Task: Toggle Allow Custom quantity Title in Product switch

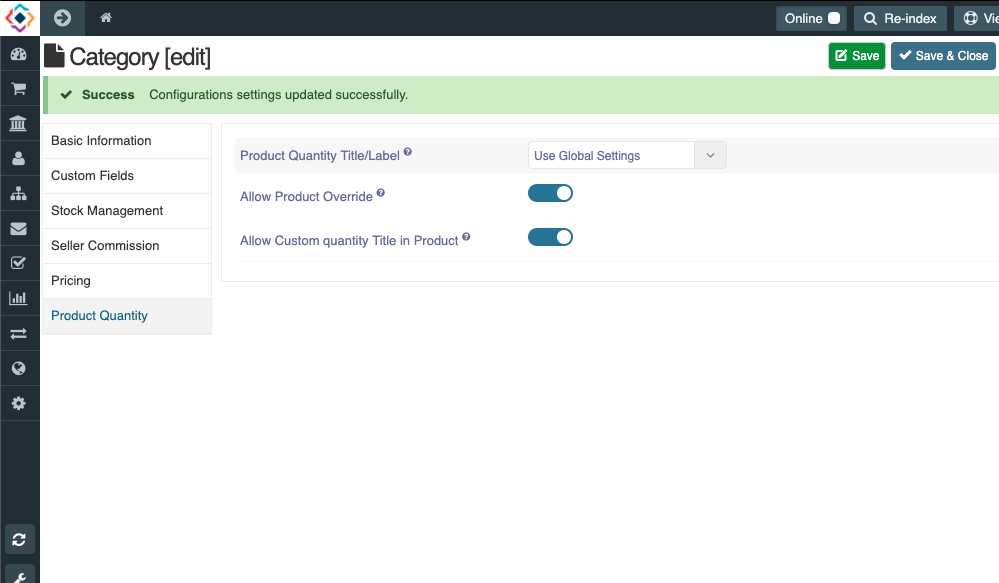Action: tap(550, 237)
